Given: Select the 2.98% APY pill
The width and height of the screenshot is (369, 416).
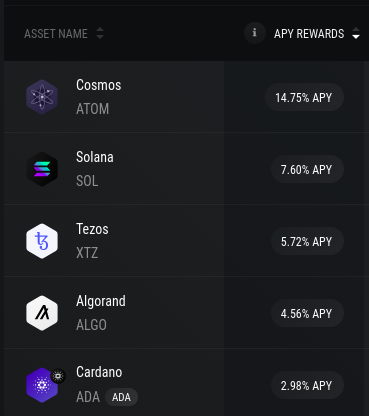Looking at the screenshot, I should pos(307,385).
